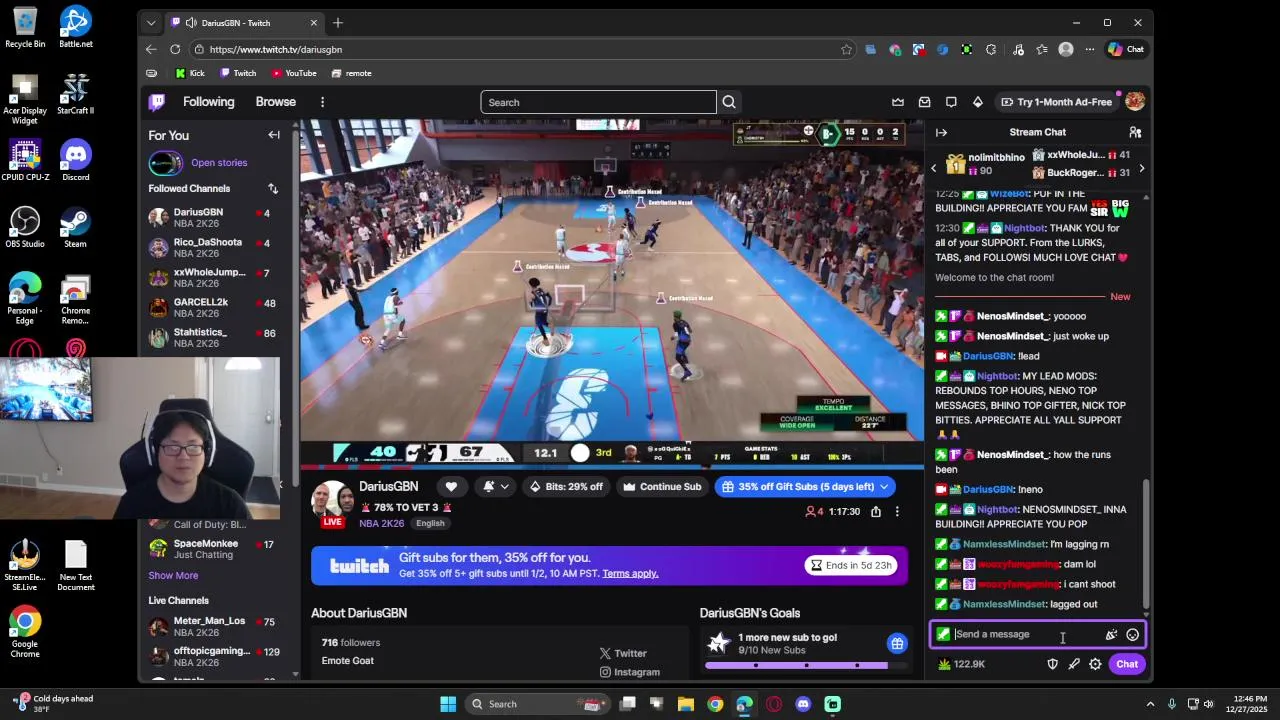Open Twitch notifications inbox icon
1280x720 pixels.
(925, 102)
